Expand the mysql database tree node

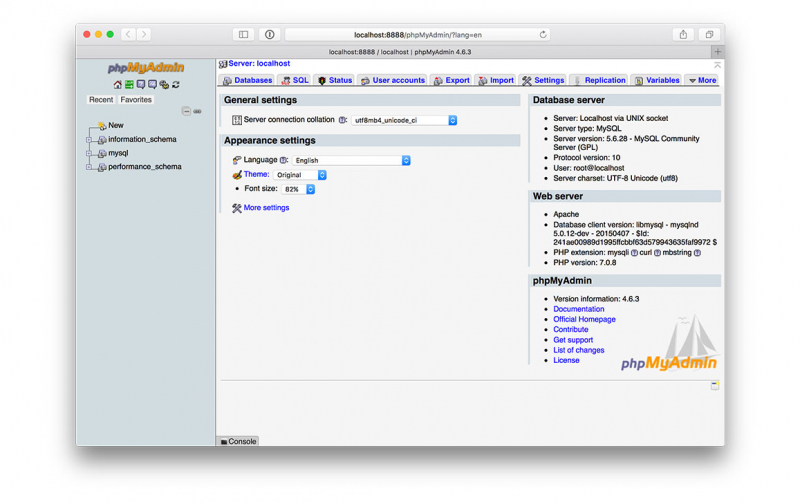click(89, 154)
